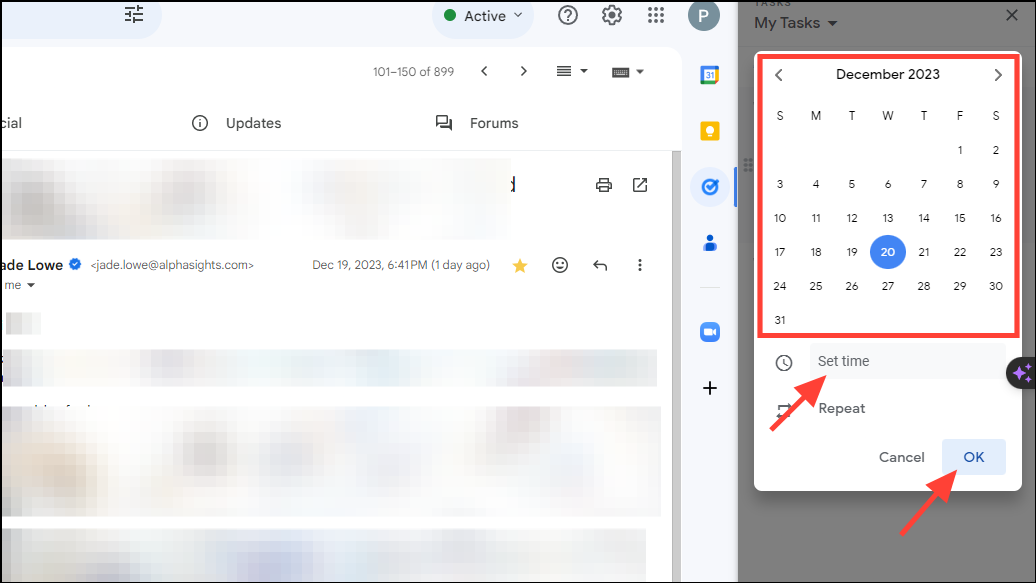This screenshot has width=1036, height=583.
Task: Toggle the star on Jade Lowe's email
Action: pos(519,265)
